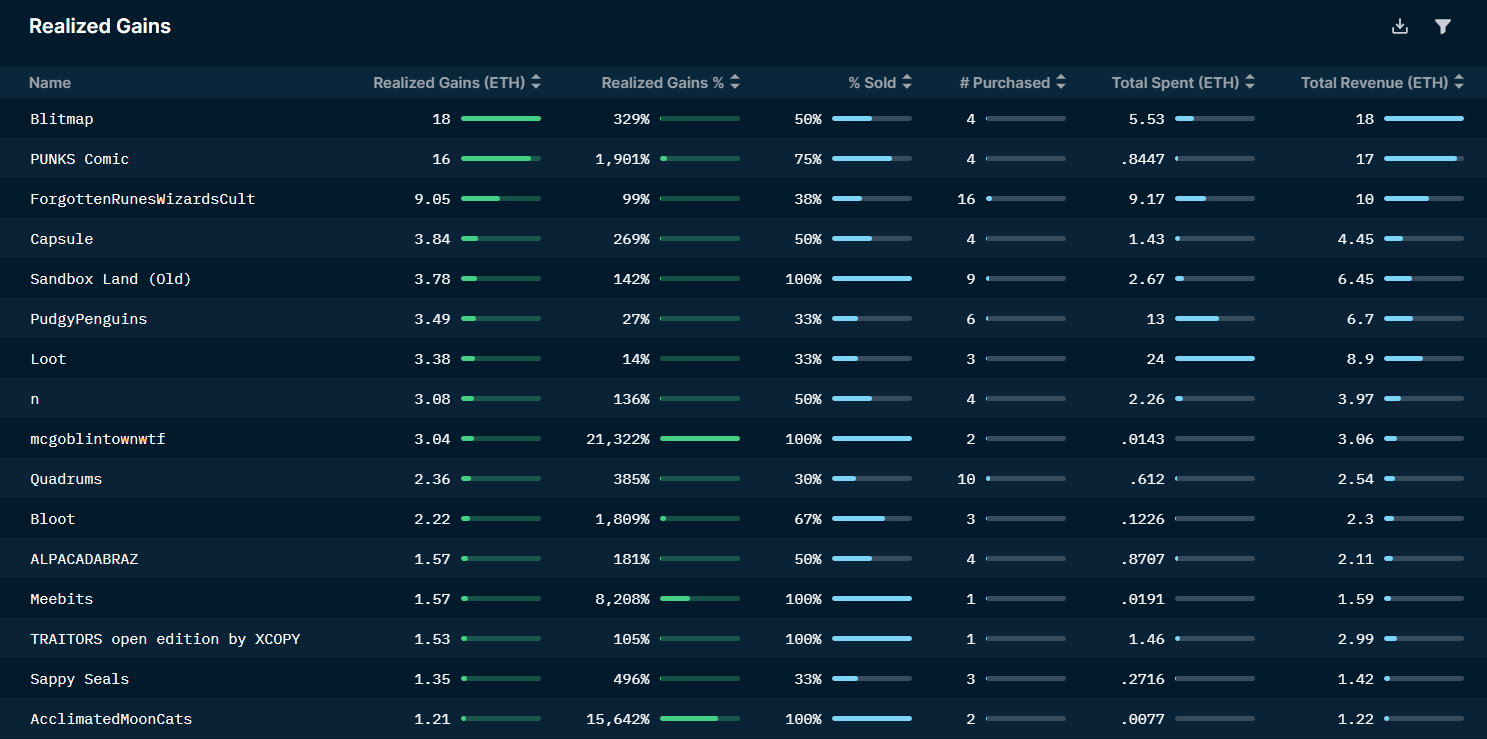This screenshot has width=1487, height=739.
Task: Click the % Sold header label
Action: (x=872, y=83)
